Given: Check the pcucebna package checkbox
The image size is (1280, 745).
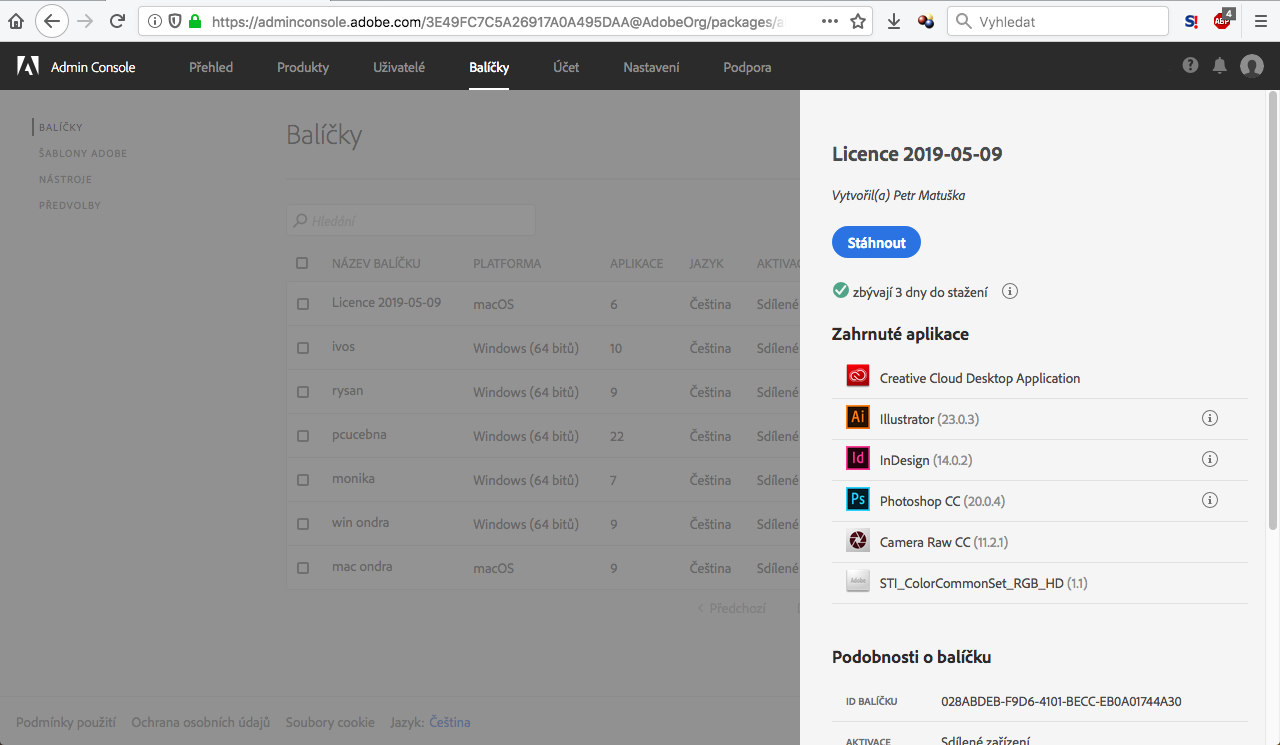Looking at the screenshot, I should 302,436.
